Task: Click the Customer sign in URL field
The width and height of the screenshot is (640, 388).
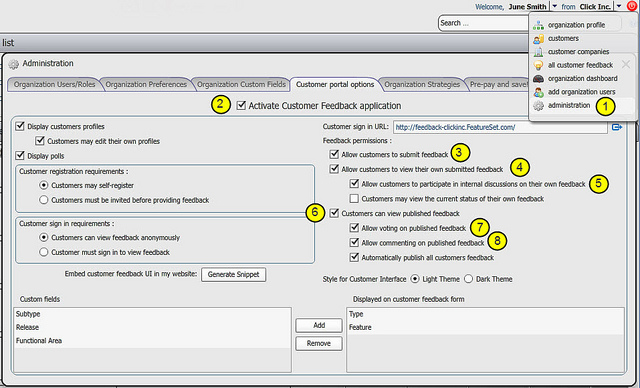Action: click(500, 127)
